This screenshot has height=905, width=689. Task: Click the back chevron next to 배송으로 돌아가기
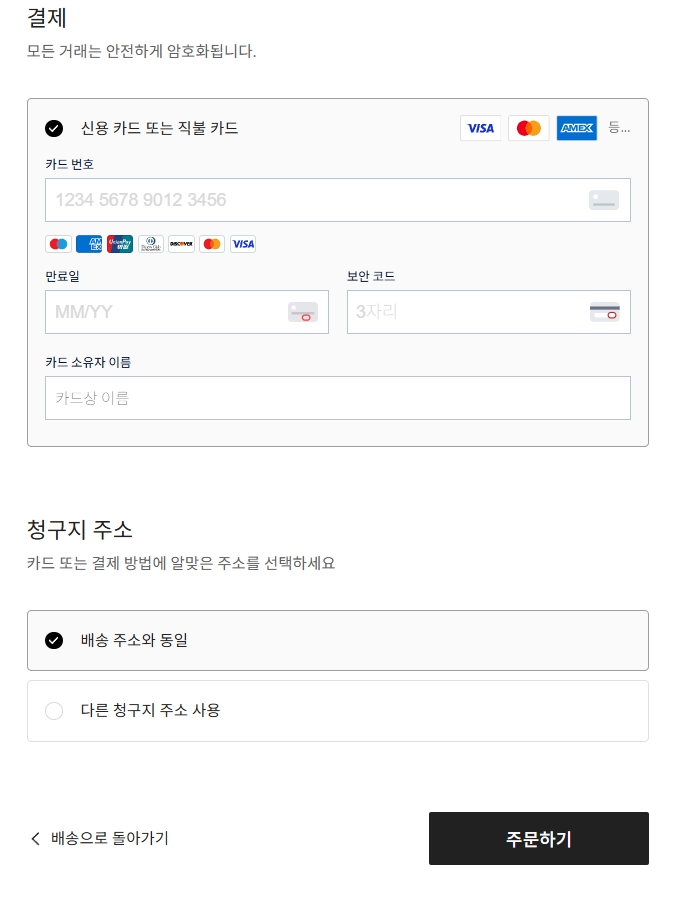click(36, 839)
